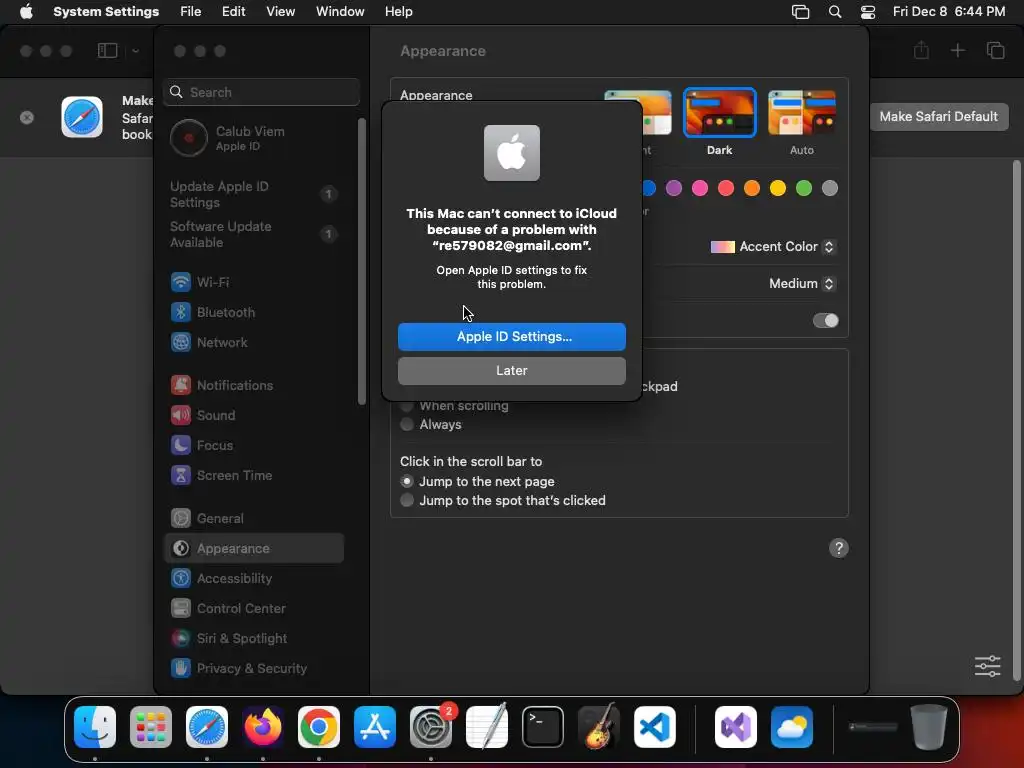1024x768 pixels.
Task: Dismiss the Safari default banner close icon
Action: 27,118
